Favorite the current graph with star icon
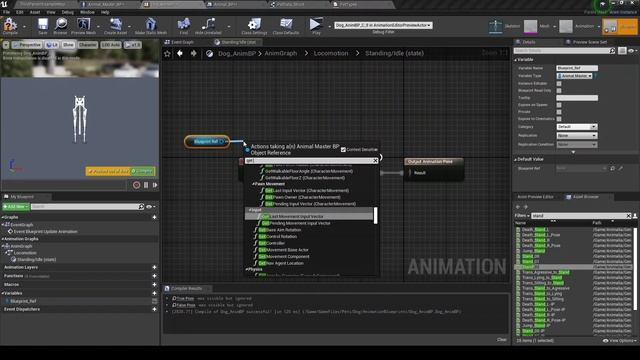 [167, 53]
